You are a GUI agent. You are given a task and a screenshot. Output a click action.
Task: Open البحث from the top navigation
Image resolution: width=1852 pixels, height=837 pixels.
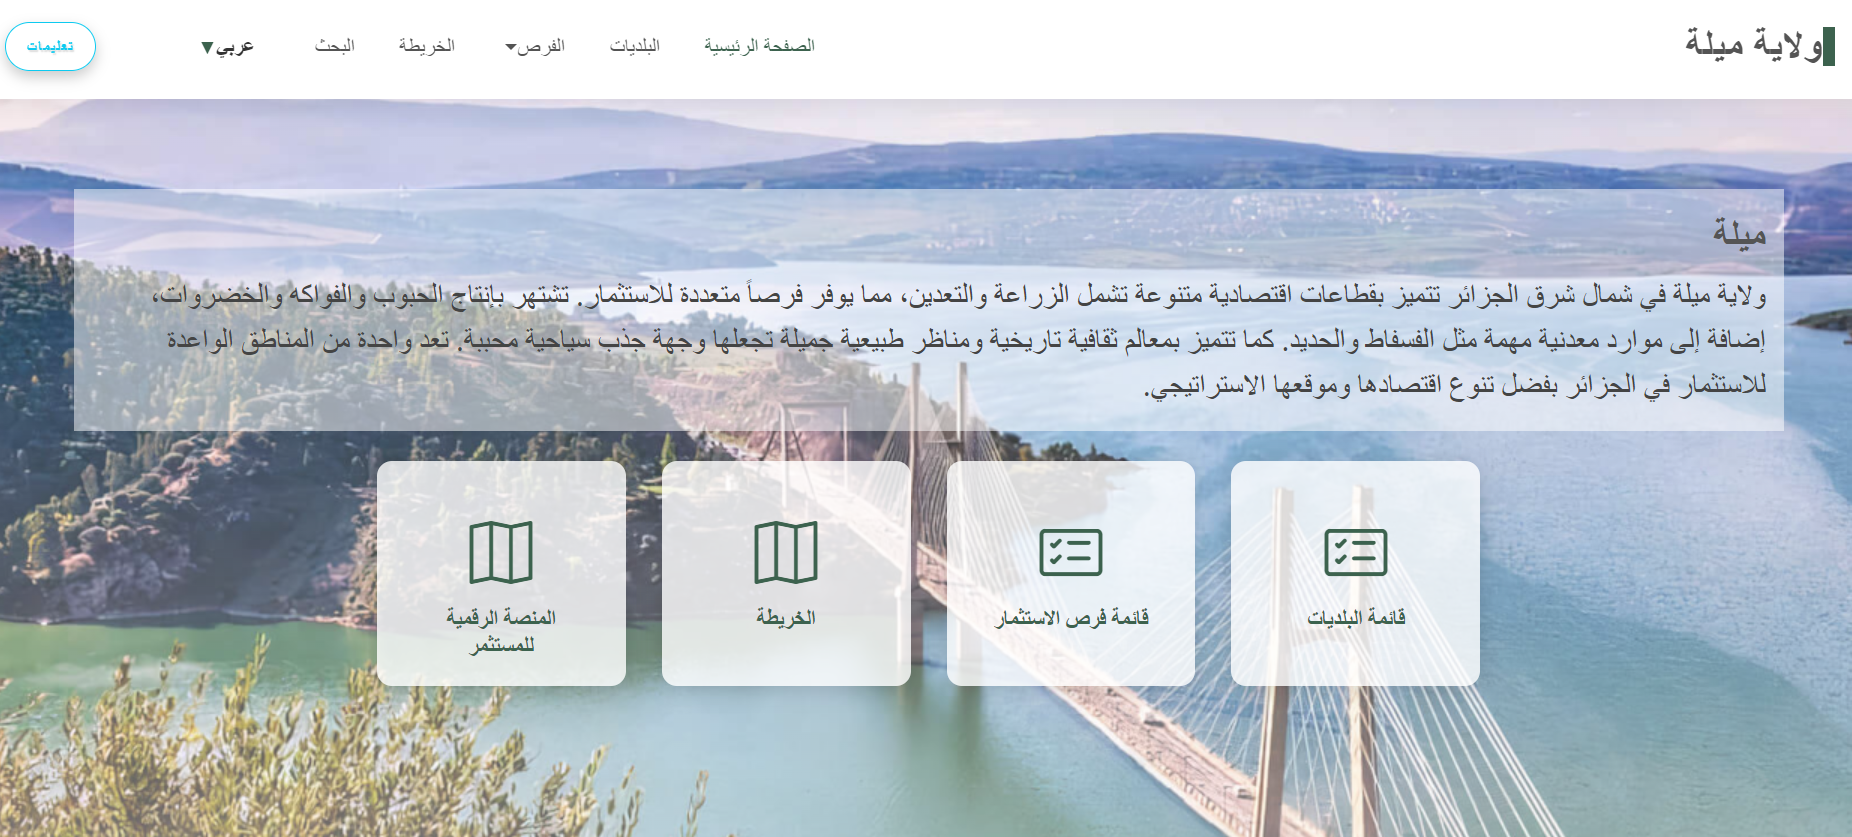(x=334, y=46)
